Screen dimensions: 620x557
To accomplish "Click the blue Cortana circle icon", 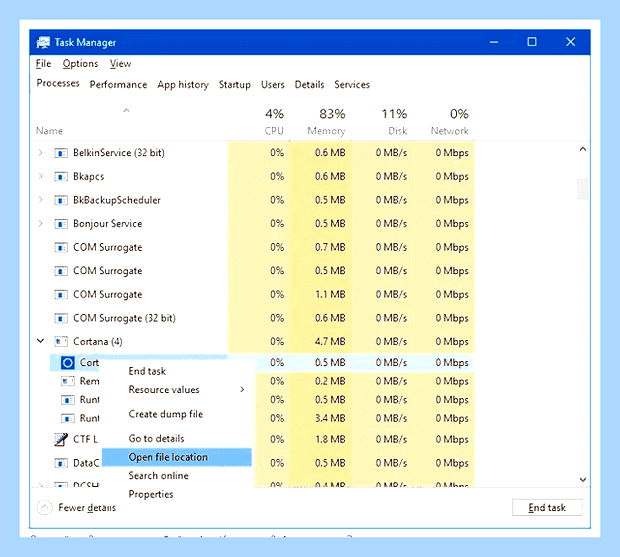I will pos(68,363).
